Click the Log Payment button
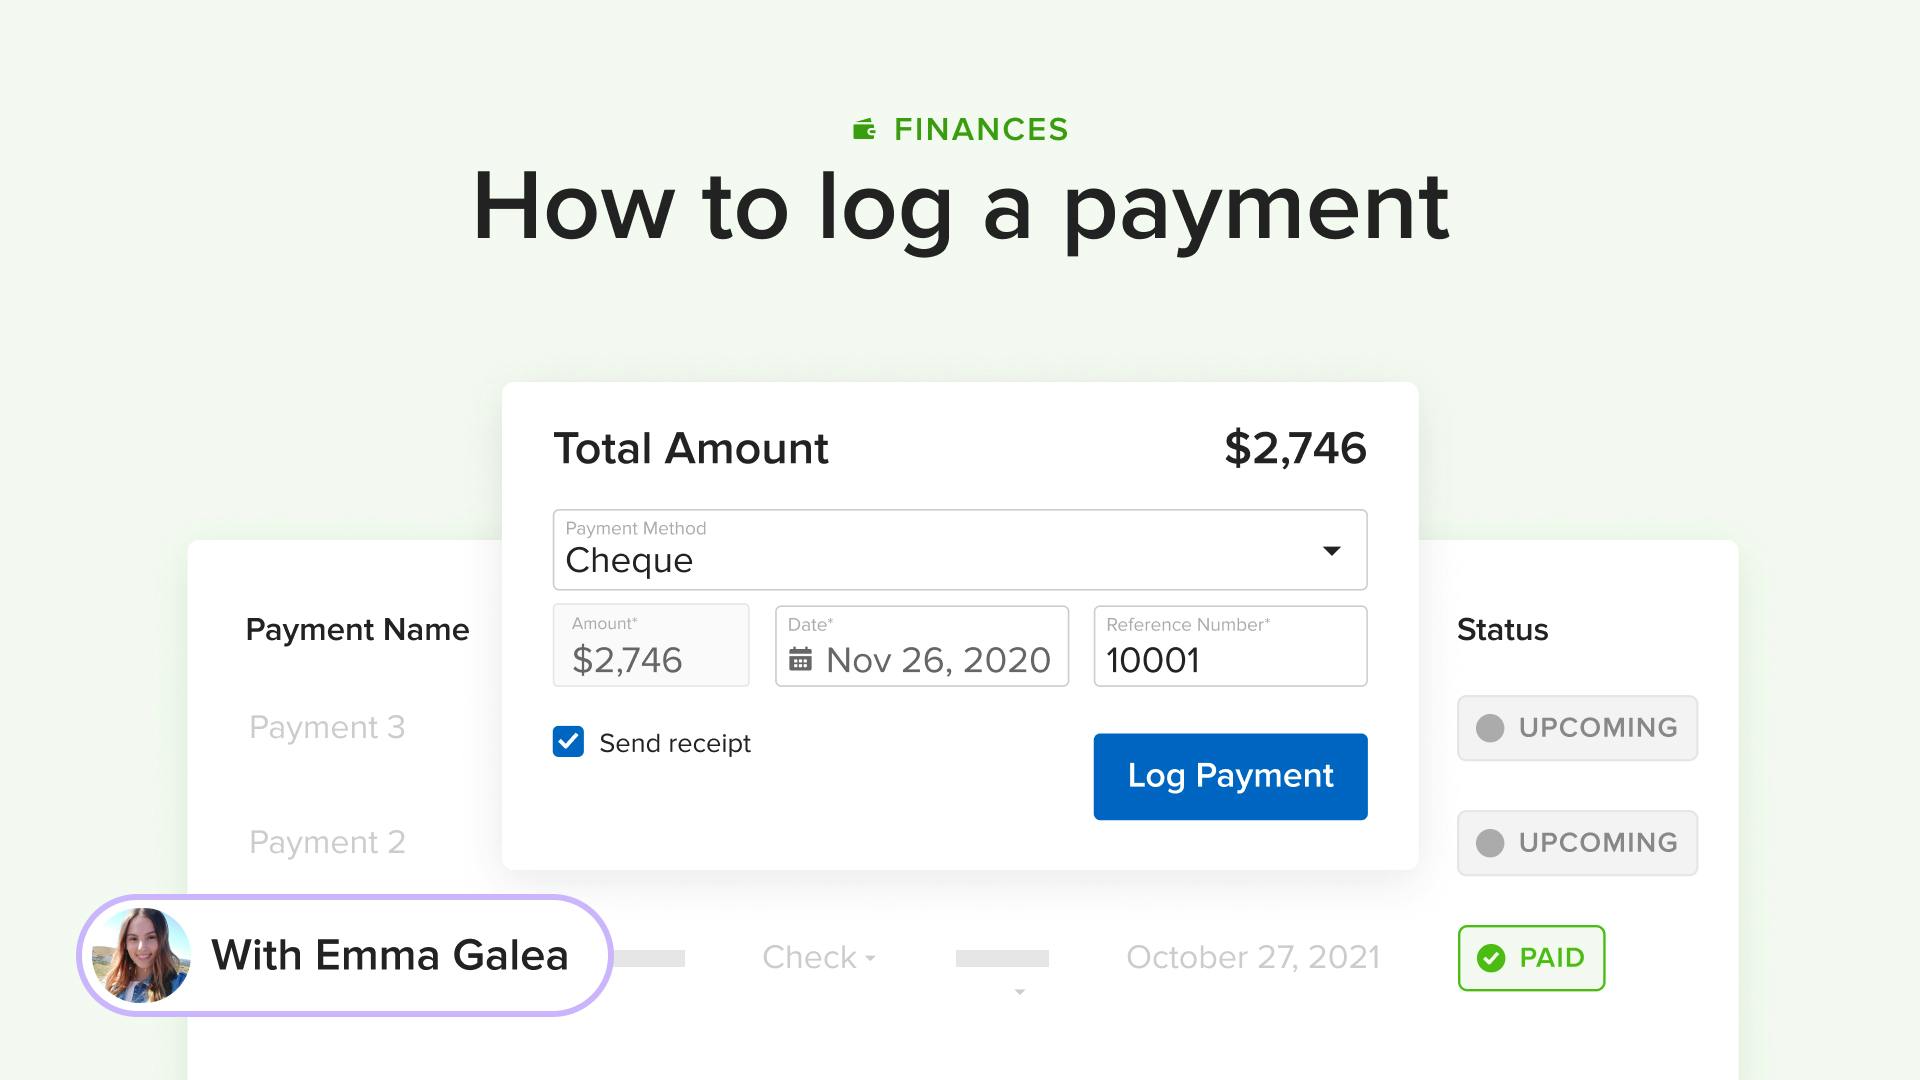 click(x=1230, y=777)
